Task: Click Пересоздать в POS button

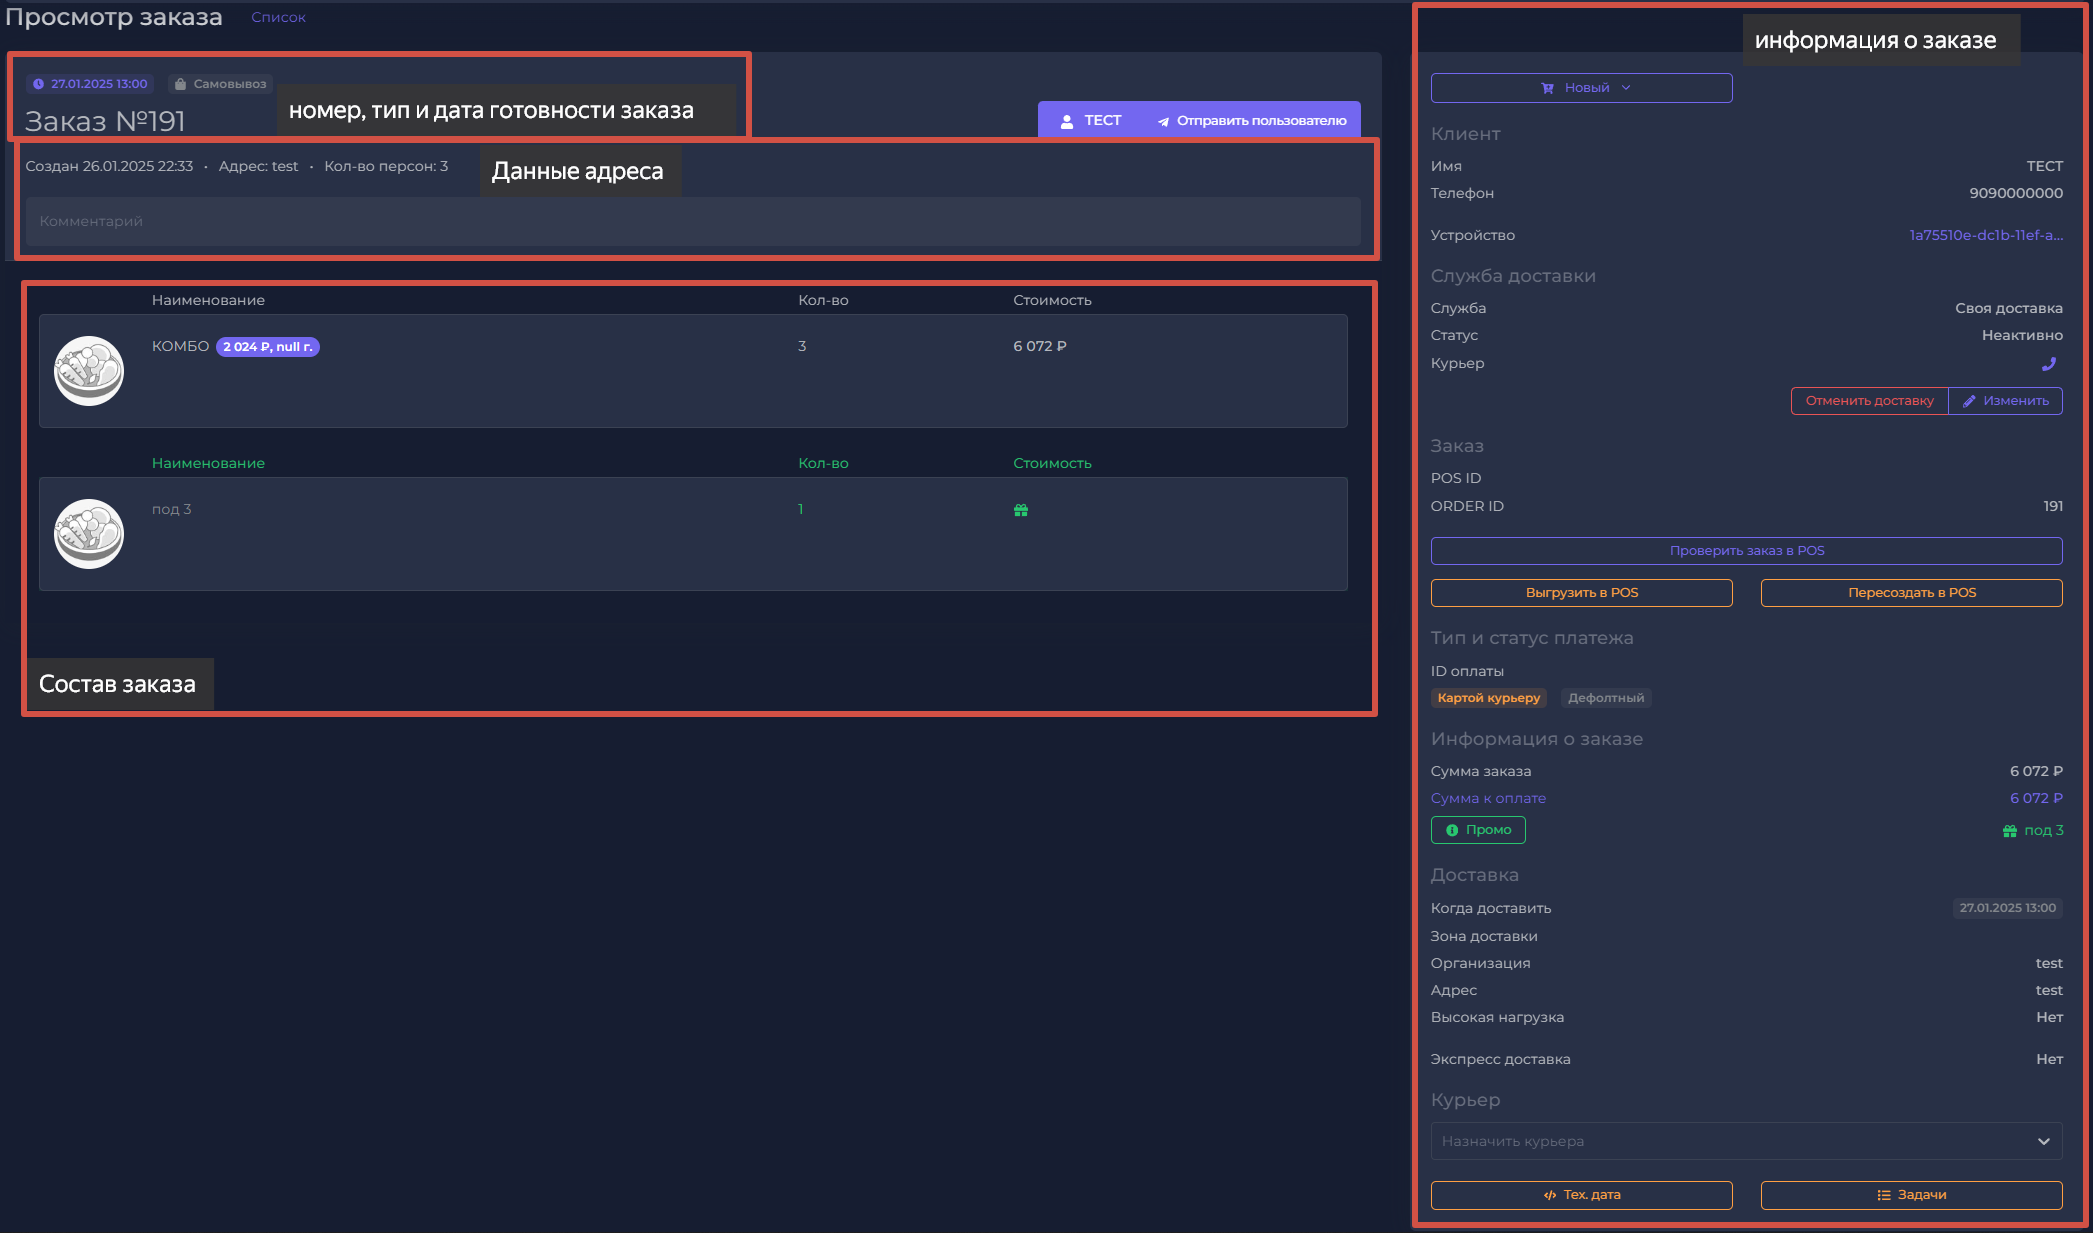Action: (1911, 593)
